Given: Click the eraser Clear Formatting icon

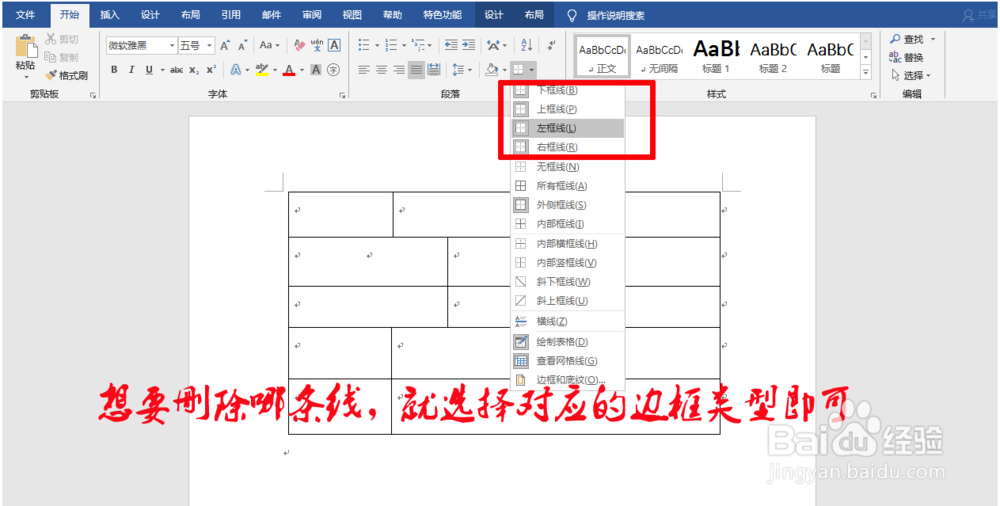Looking at the screenshot, I should (x=299, y=45).
